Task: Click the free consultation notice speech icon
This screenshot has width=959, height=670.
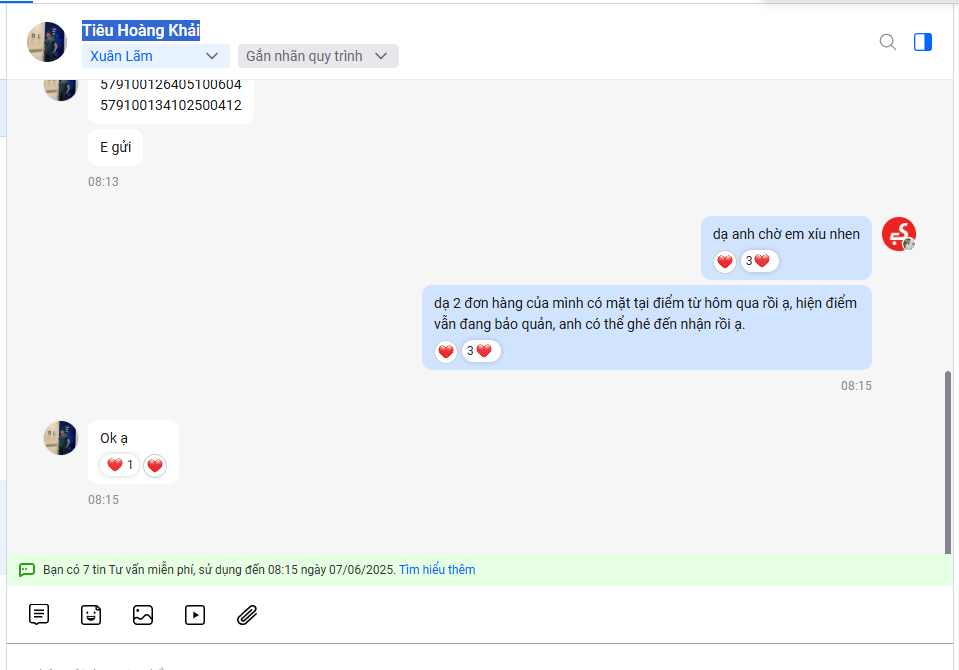Action: pyautogui.click(x=26, y=570)
